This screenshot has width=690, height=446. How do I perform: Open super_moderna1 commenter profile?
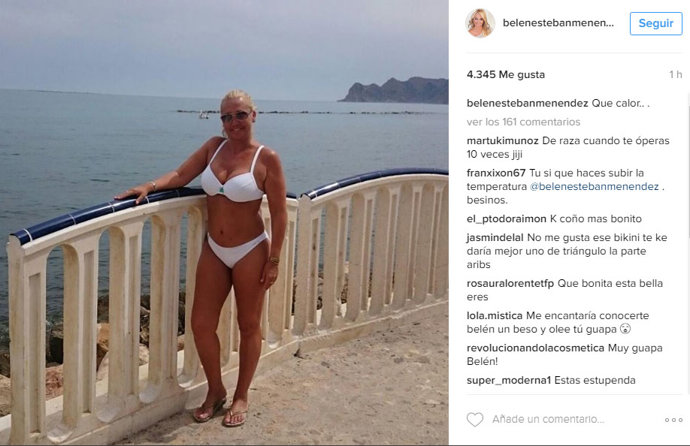tap(509, 380)
